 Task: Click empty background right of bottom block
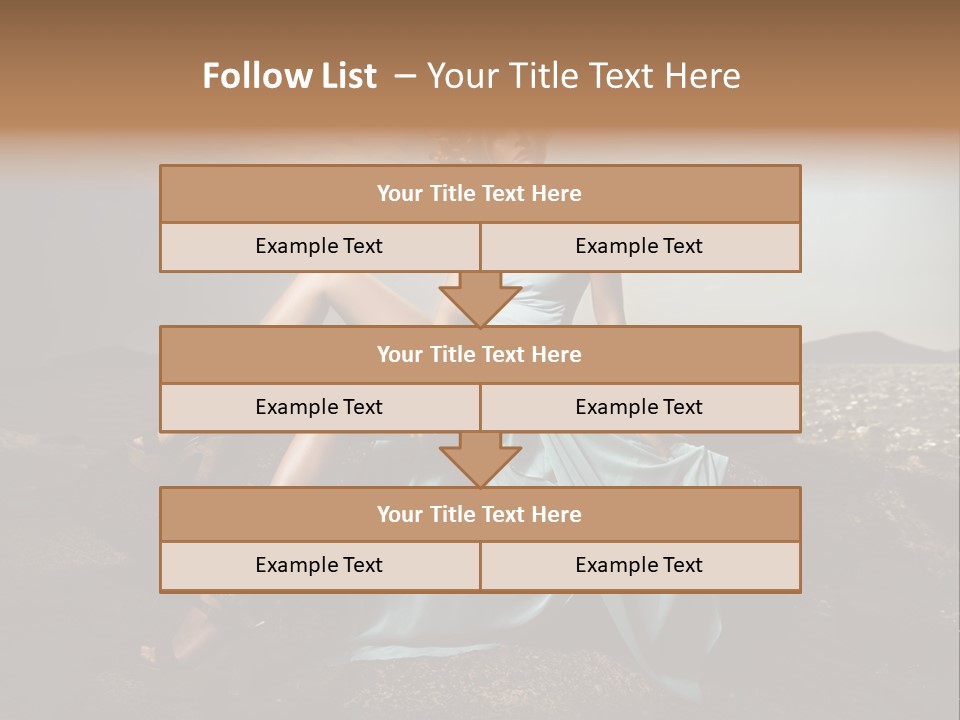[x=880, y=540]
